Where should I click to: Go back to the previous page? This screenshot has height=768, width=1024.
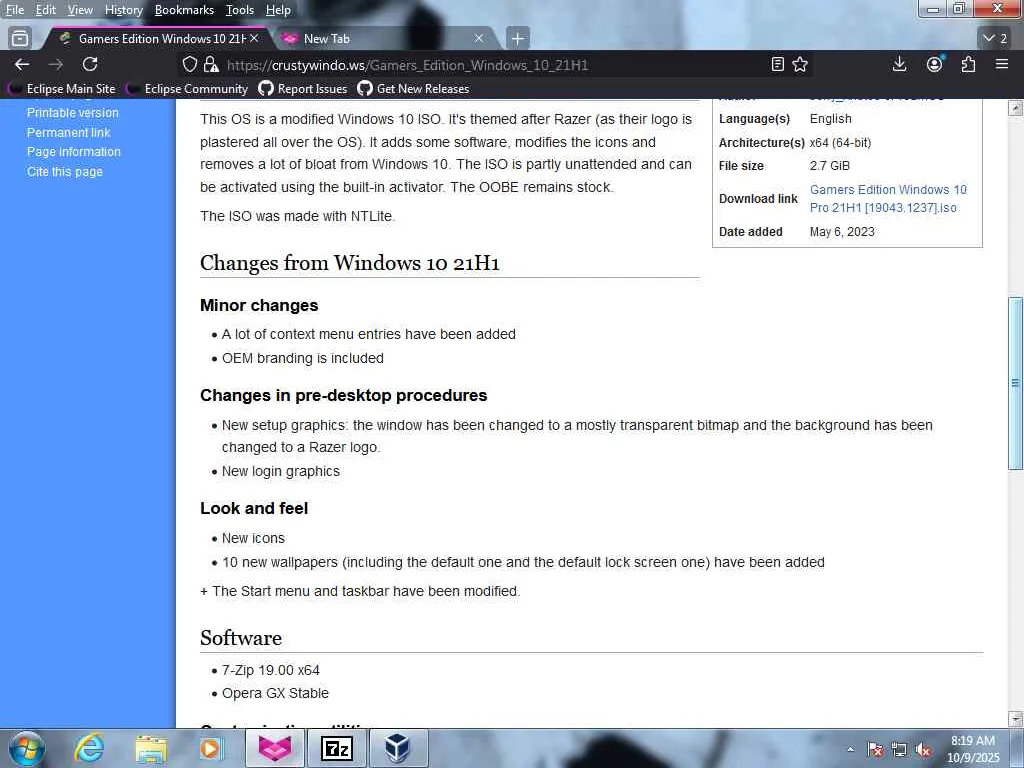(22, 64)
